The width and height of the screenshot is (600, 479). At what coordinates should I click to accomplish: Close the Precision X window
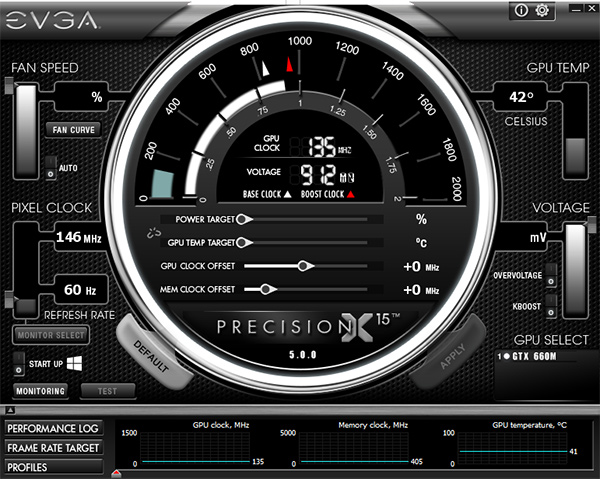(x=592, y=8)
